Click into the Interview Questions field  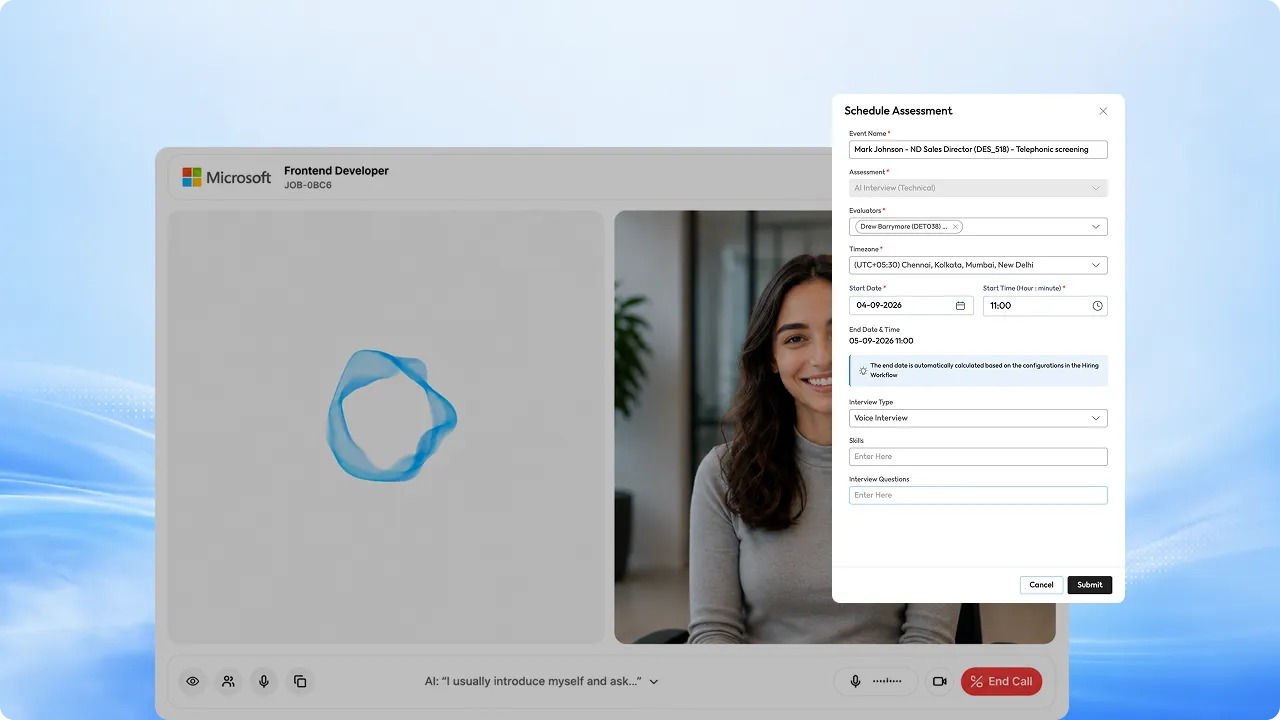(x=978, y=495)
